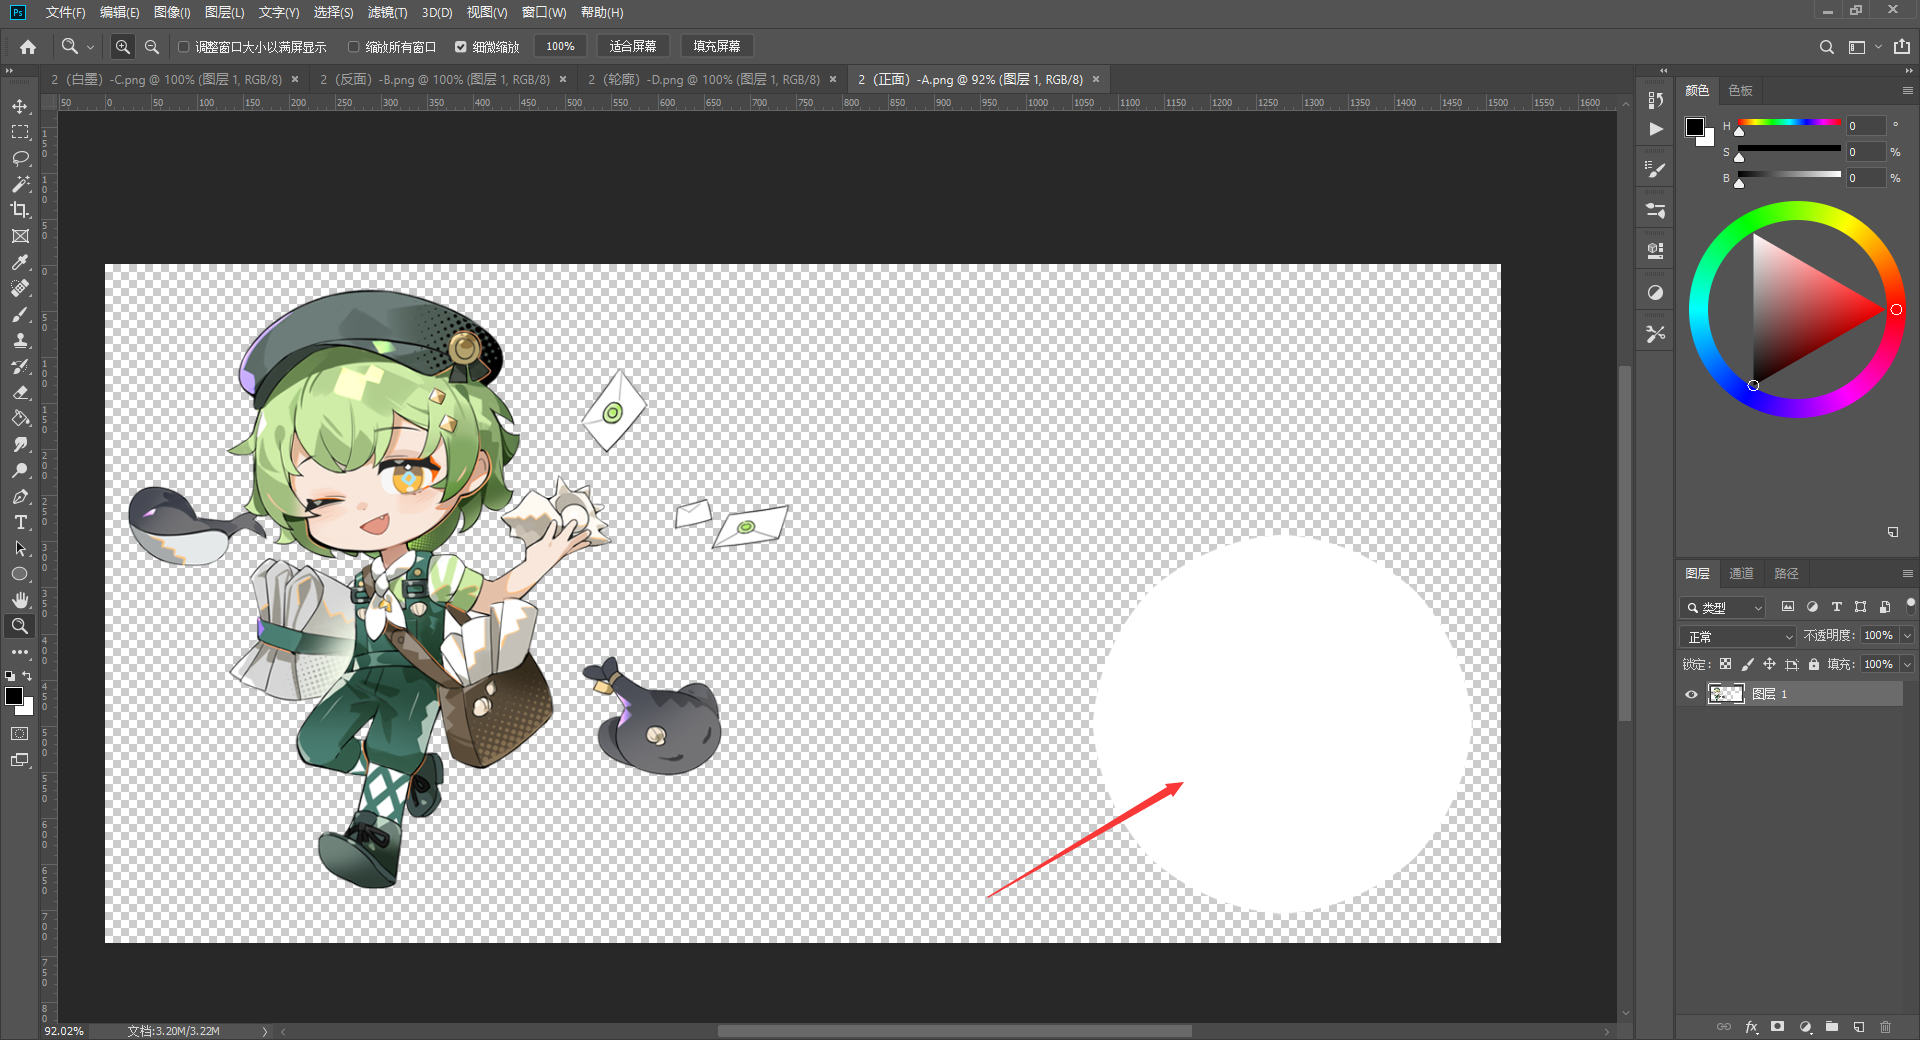Choose Zoom Out mode in options bar
This screenshot has width=1920, height=1040.
click(x=152, y=46)
